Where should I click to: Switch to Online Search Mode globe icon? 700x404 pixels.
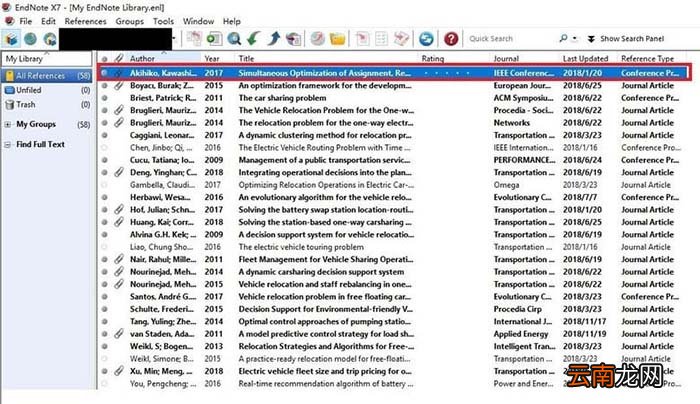tap(30, 39)
